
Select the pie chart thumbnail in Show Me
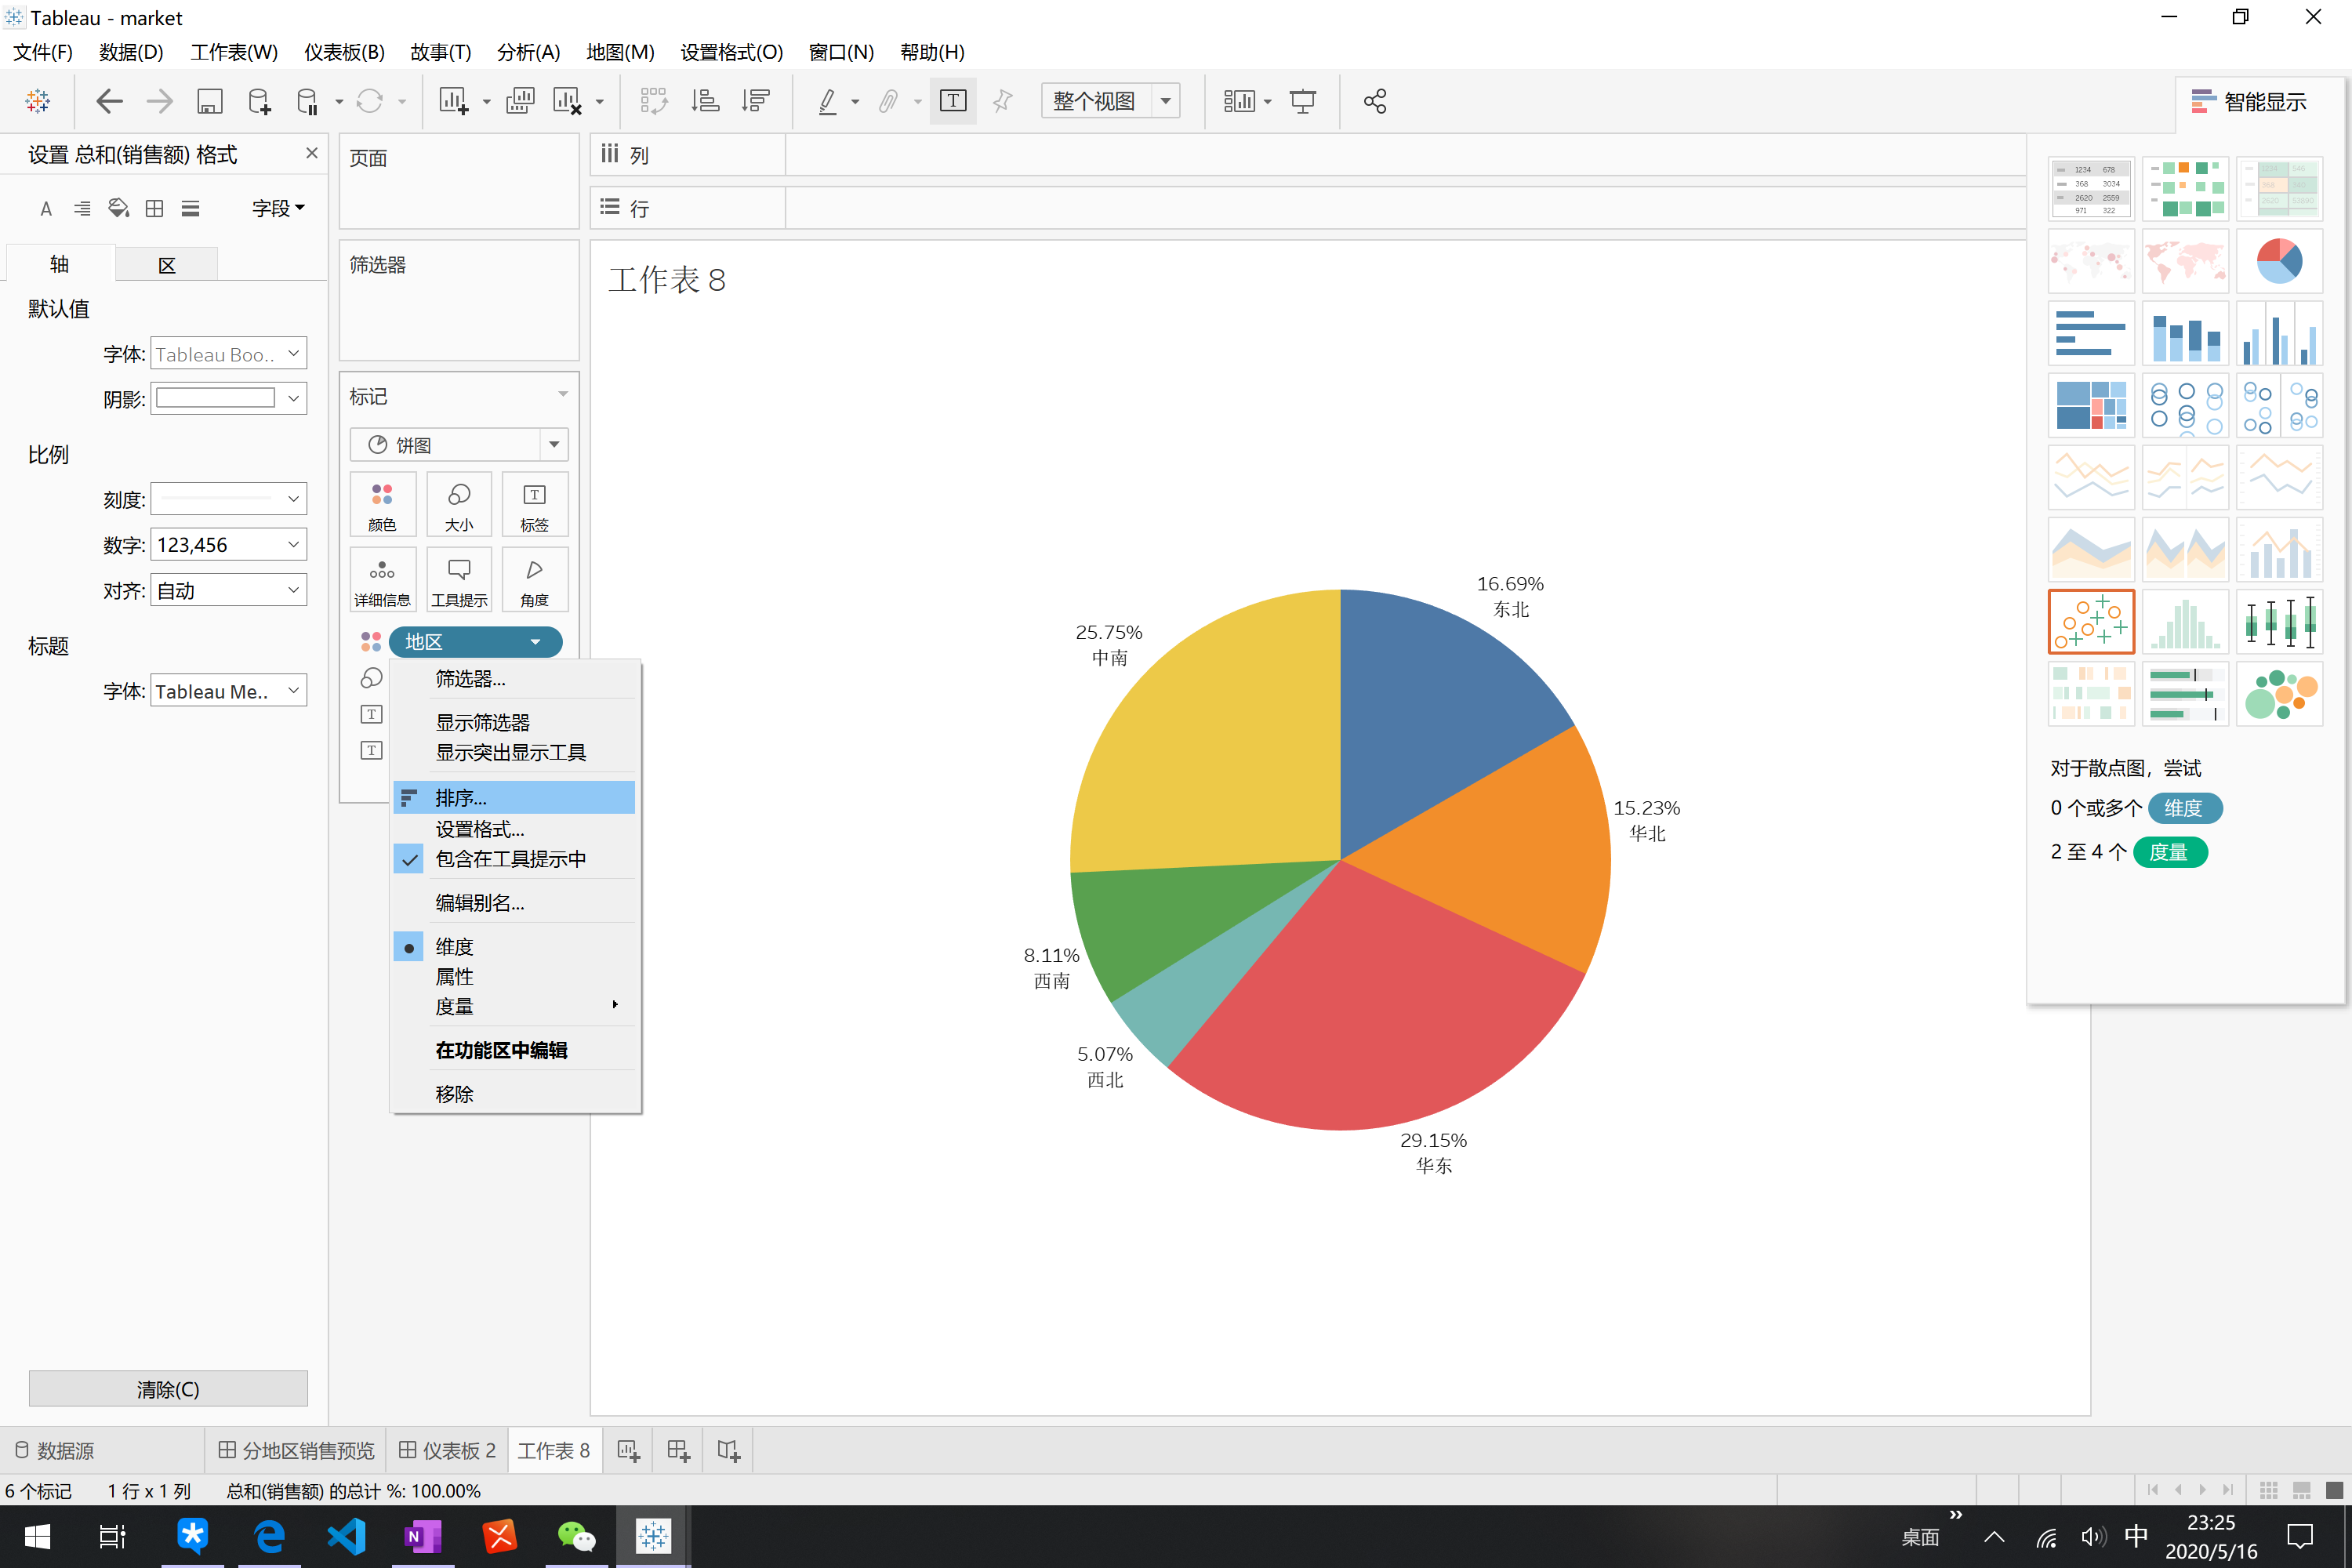click(x=2279, y=261)
